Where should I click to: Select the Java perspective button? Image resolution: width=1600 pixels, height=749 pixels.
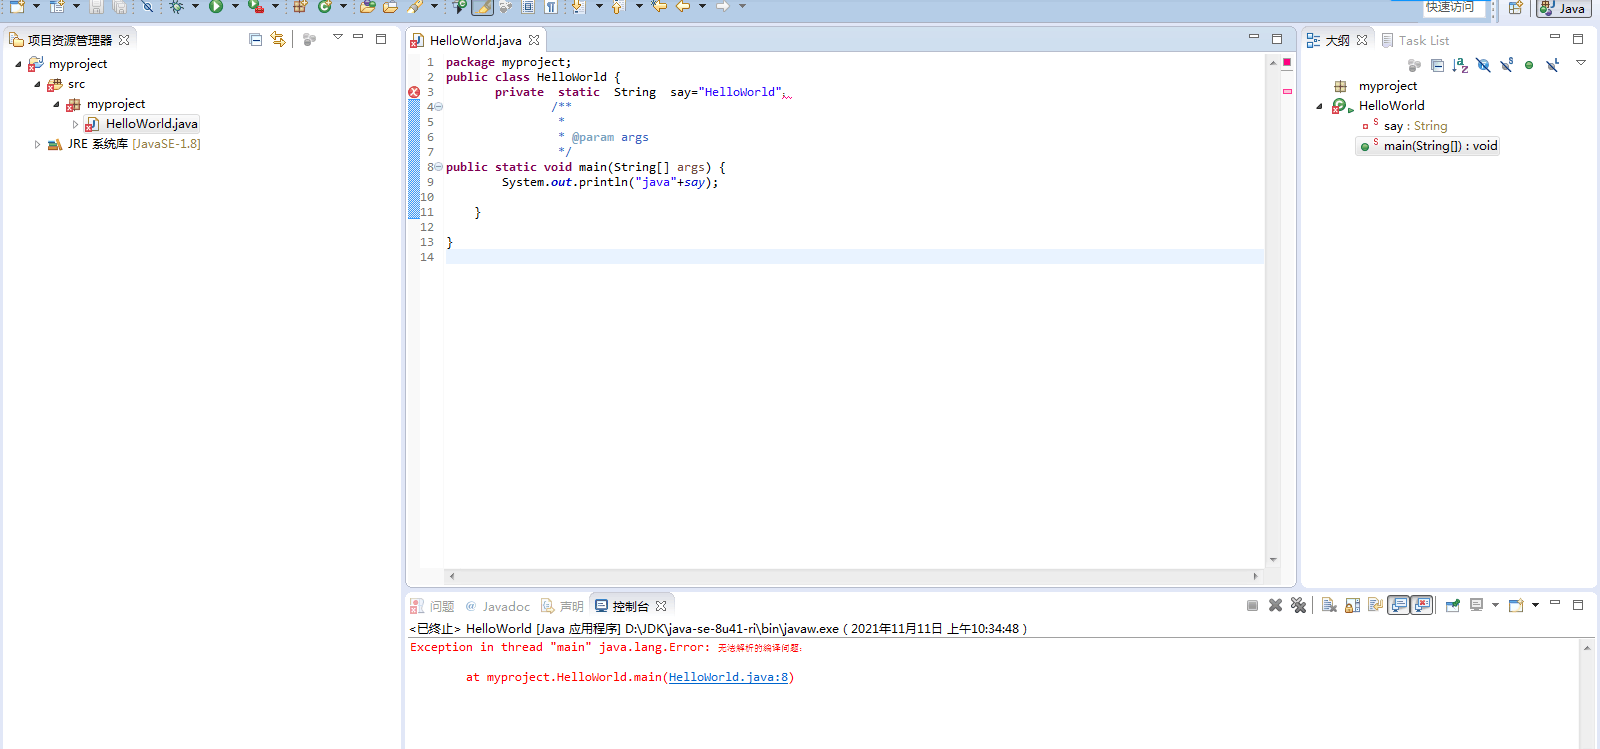tap(1563, 8)
